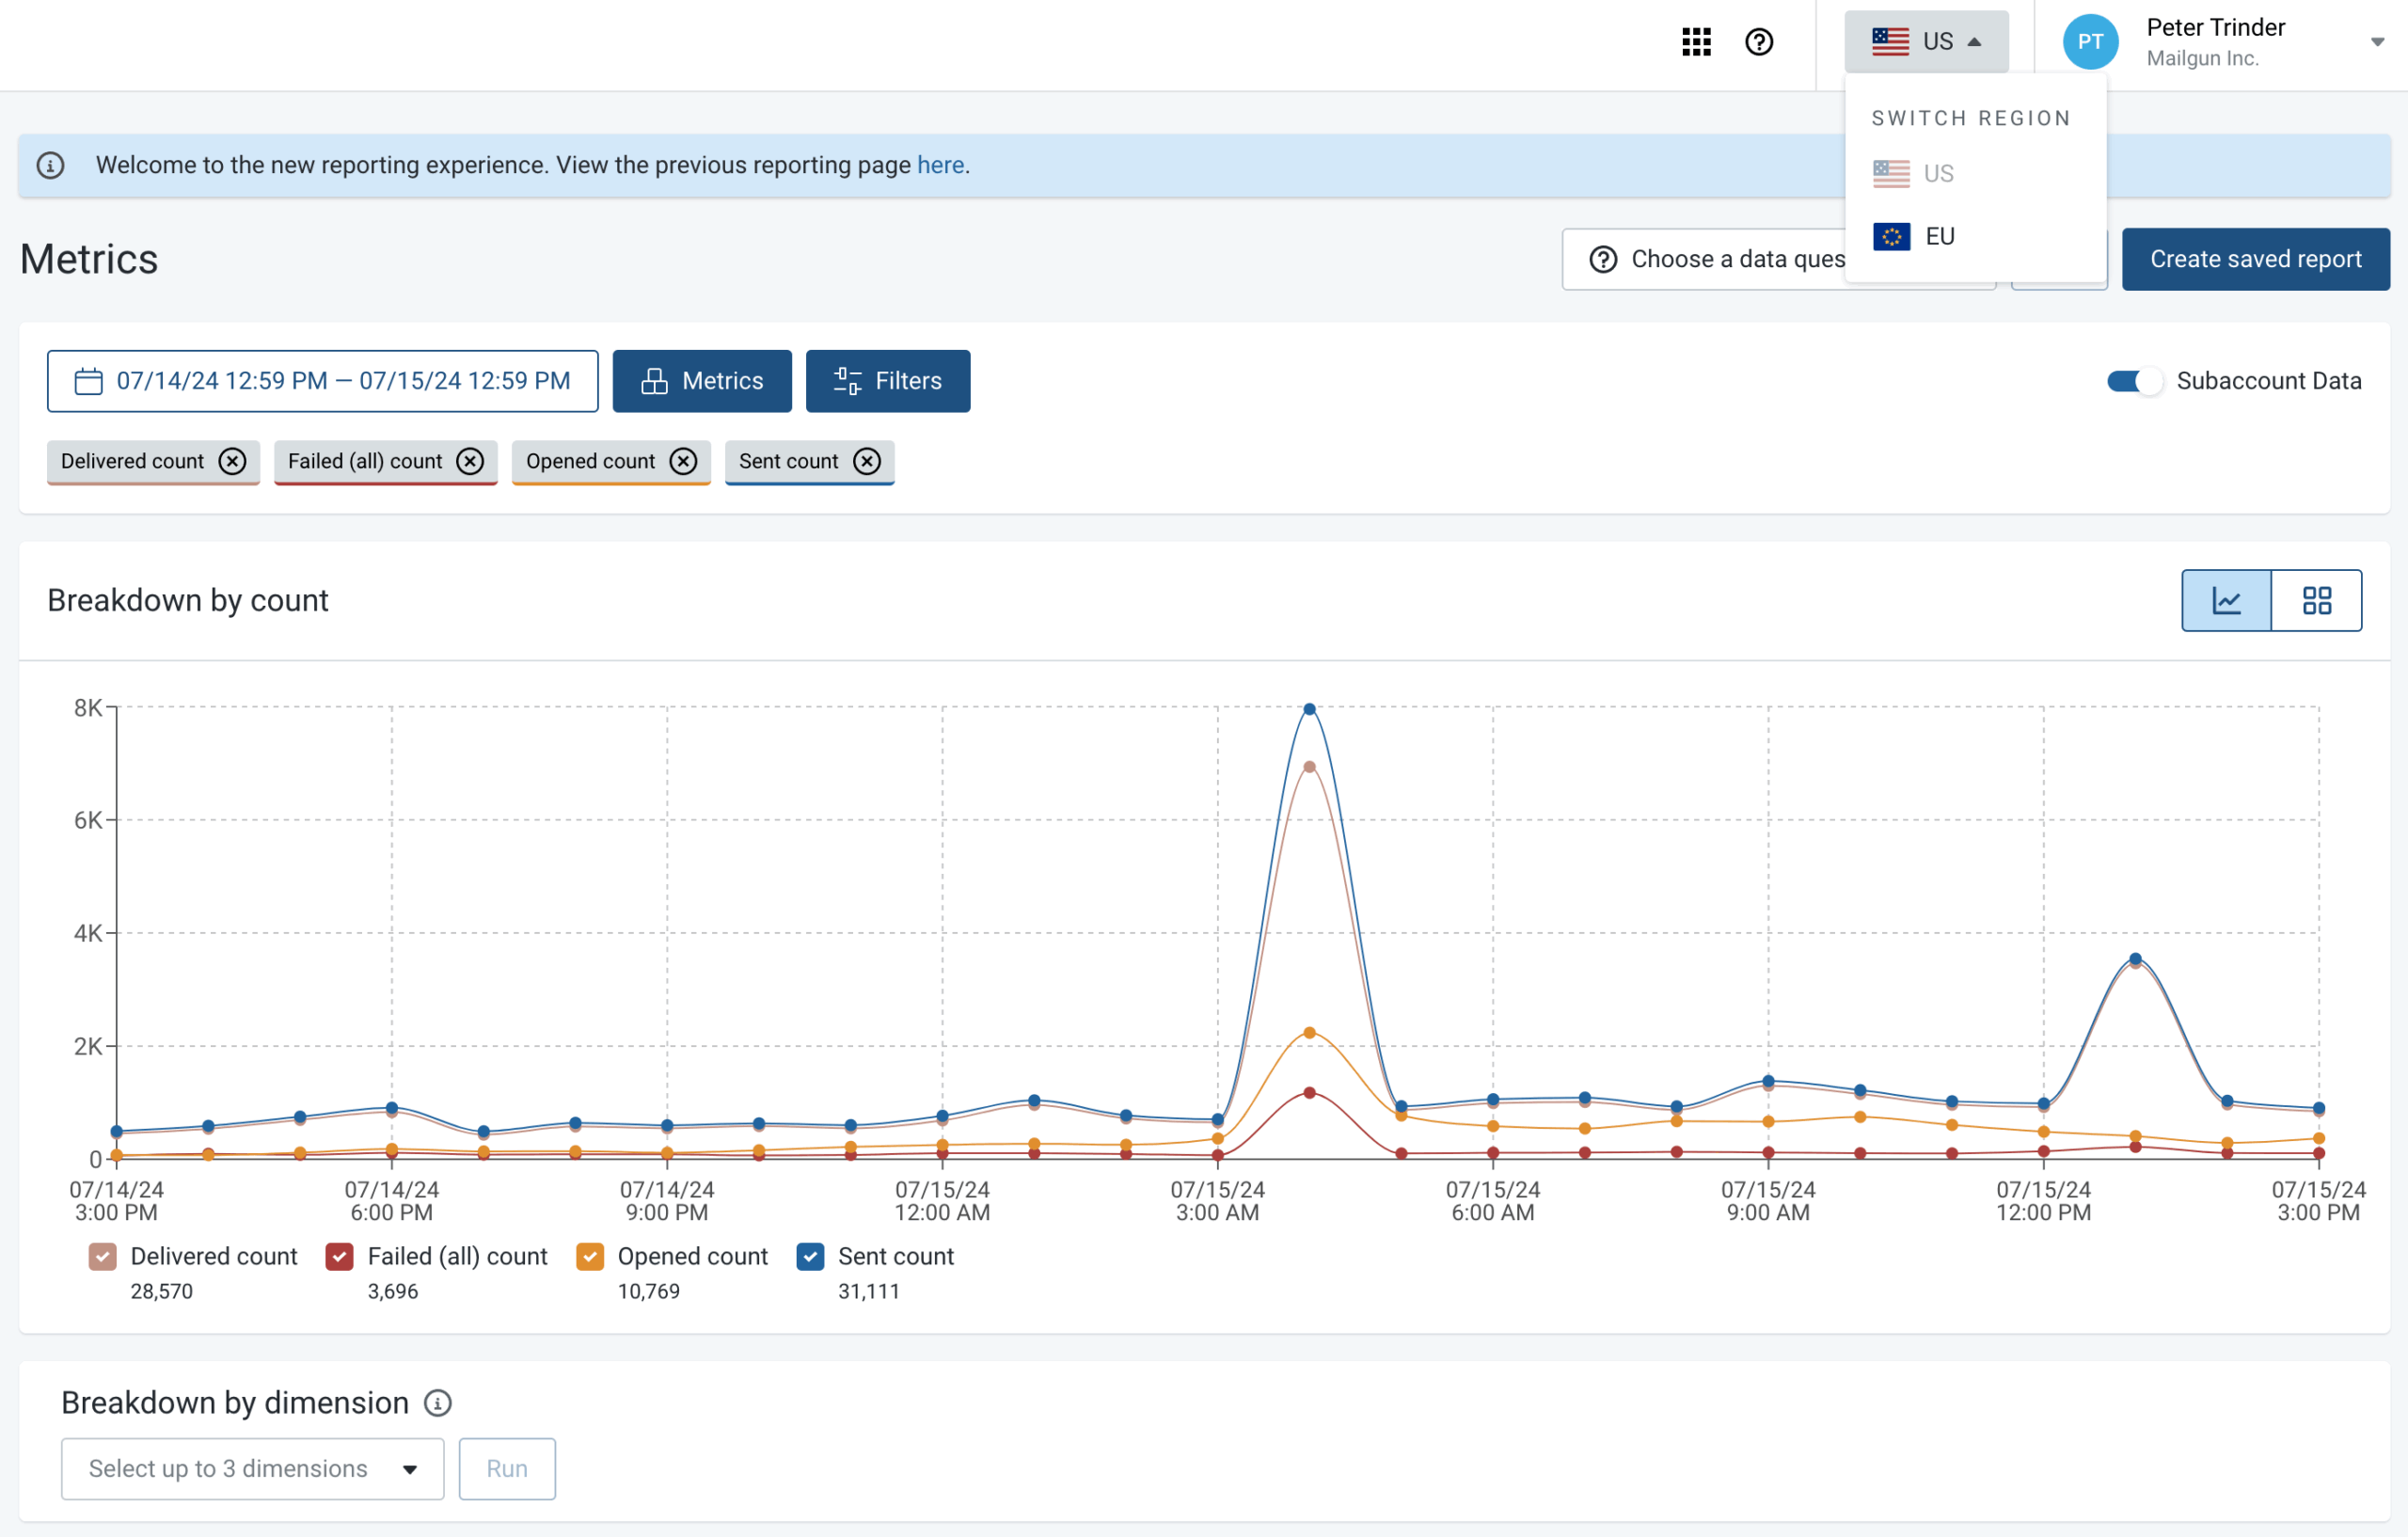Uncheck Failed (all) count legend checkbox

click(x=340, y=1256)
